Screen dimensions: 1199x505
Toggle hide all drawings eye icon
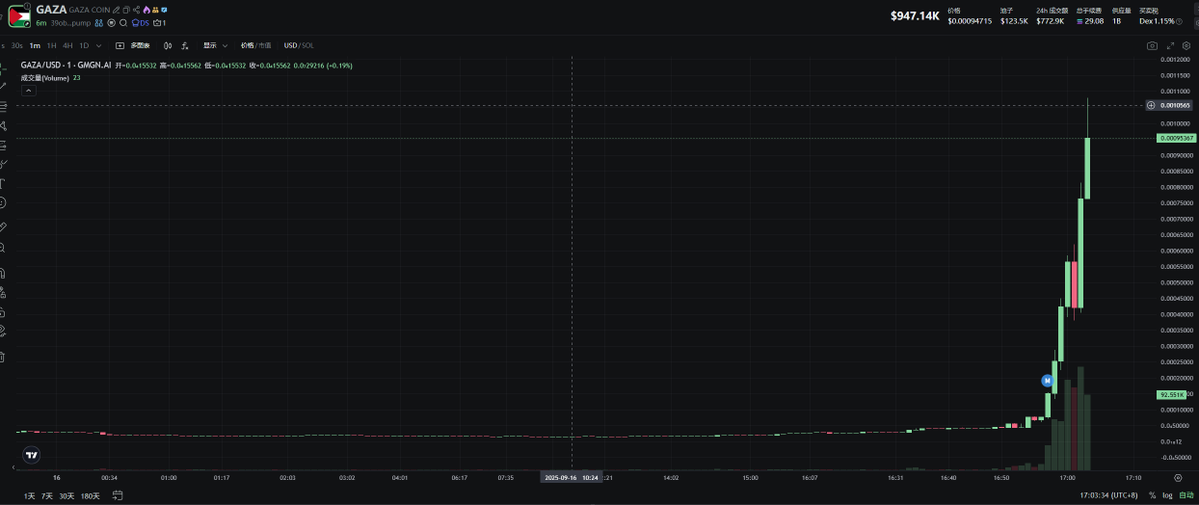pyautogui.click(x=4, y=331)
